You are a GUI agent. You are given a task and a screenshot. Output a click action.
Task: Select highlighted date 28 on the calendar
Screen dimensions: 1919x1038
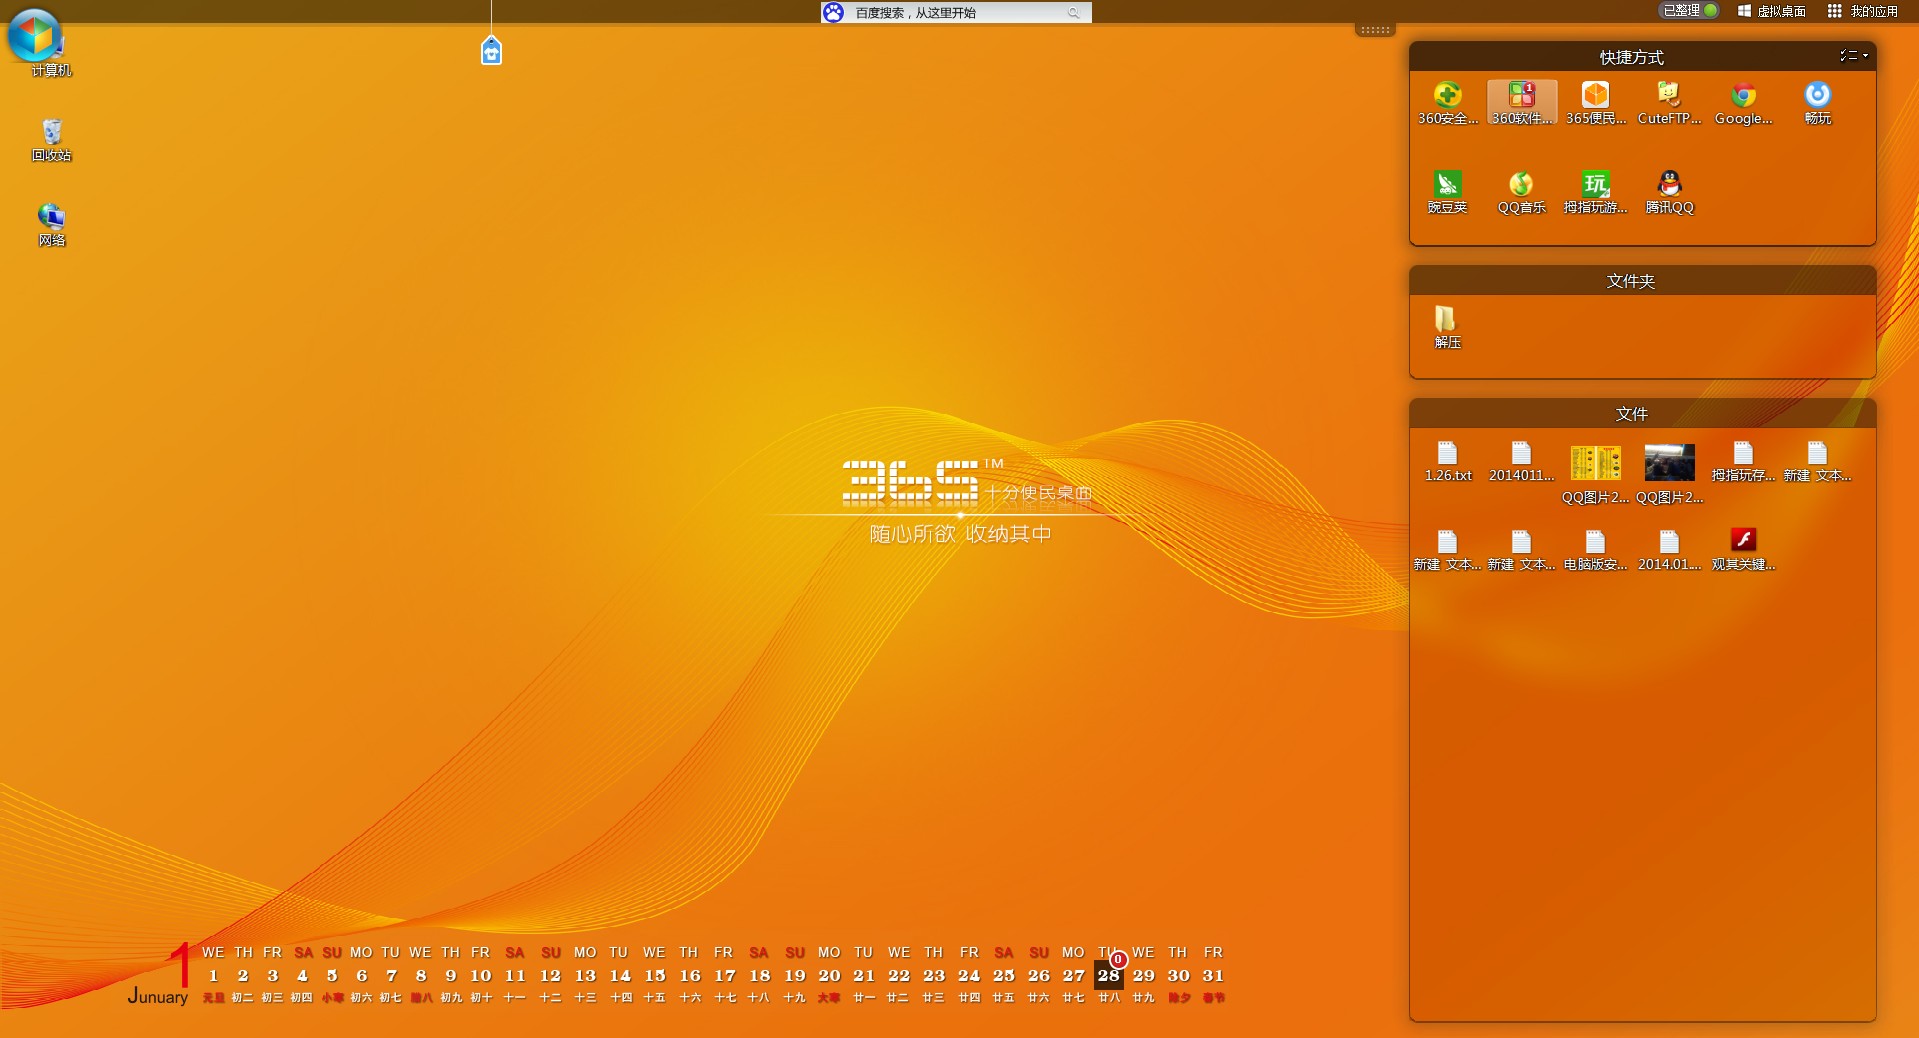click(x=1108, y=975)
